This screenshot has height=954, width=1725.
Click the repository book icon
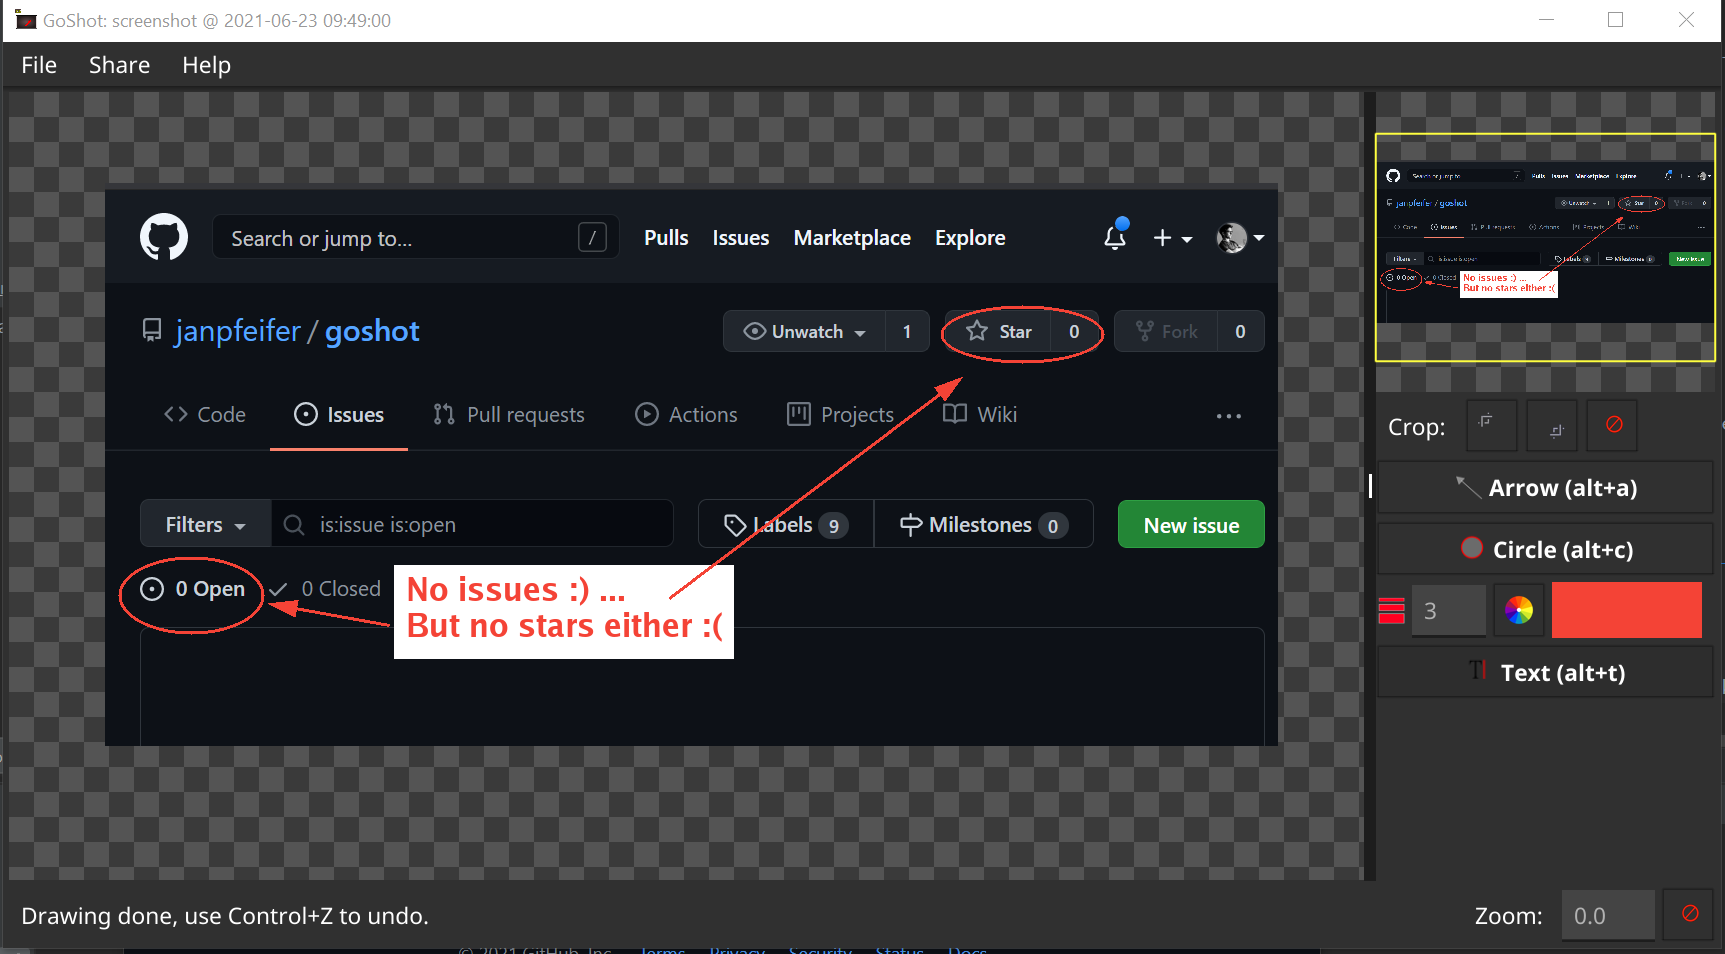(152, 330)
